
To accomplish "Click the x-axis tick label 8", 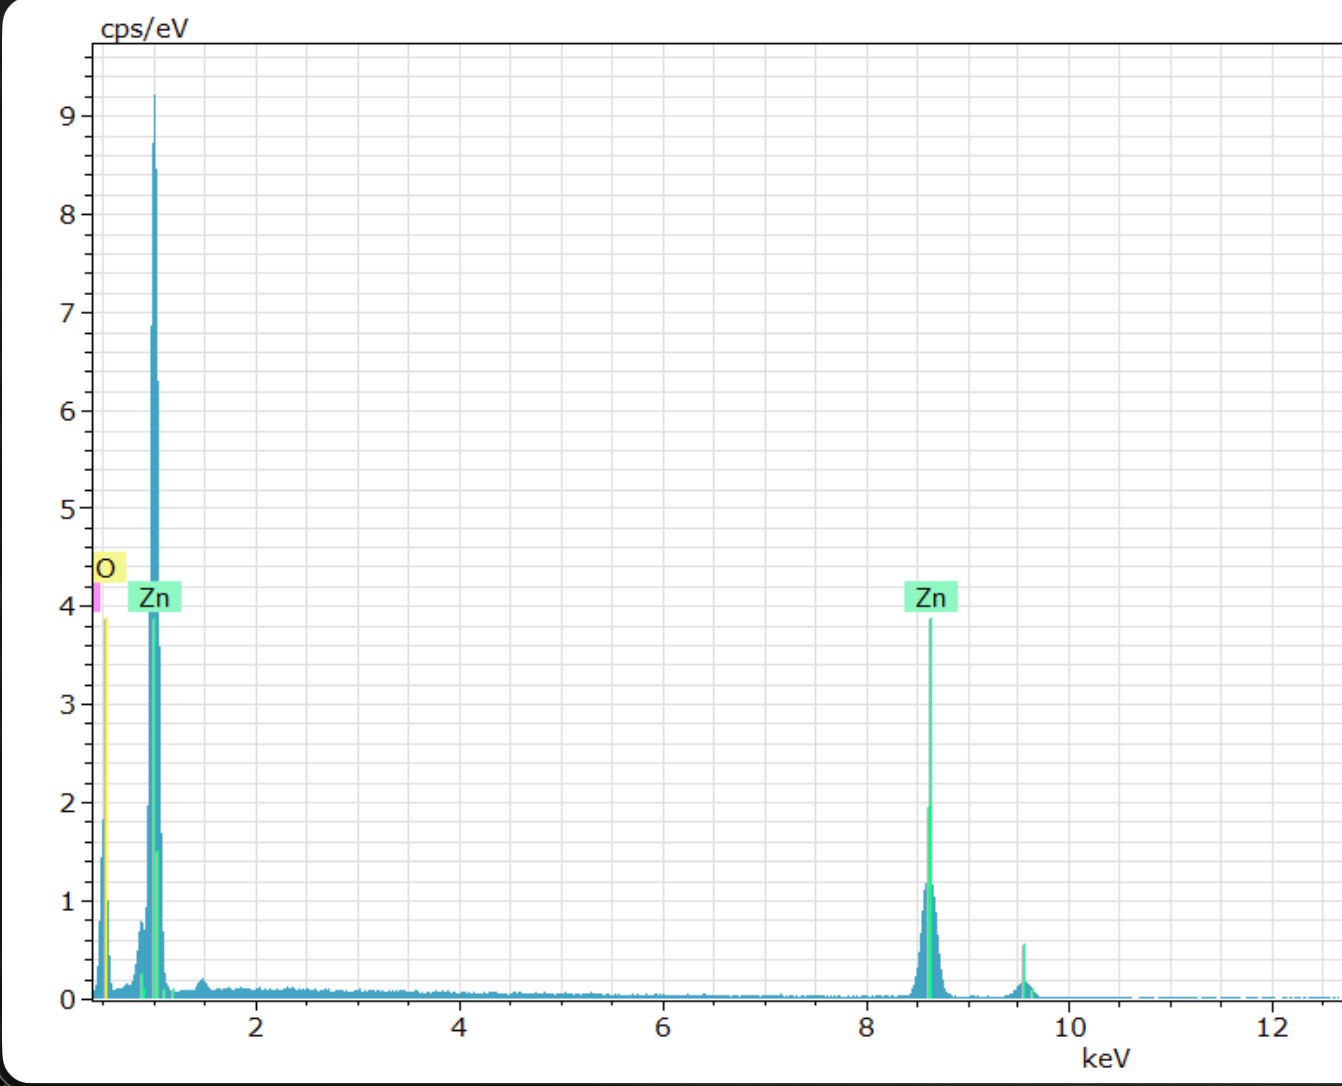I will [x=866, y=1026].
